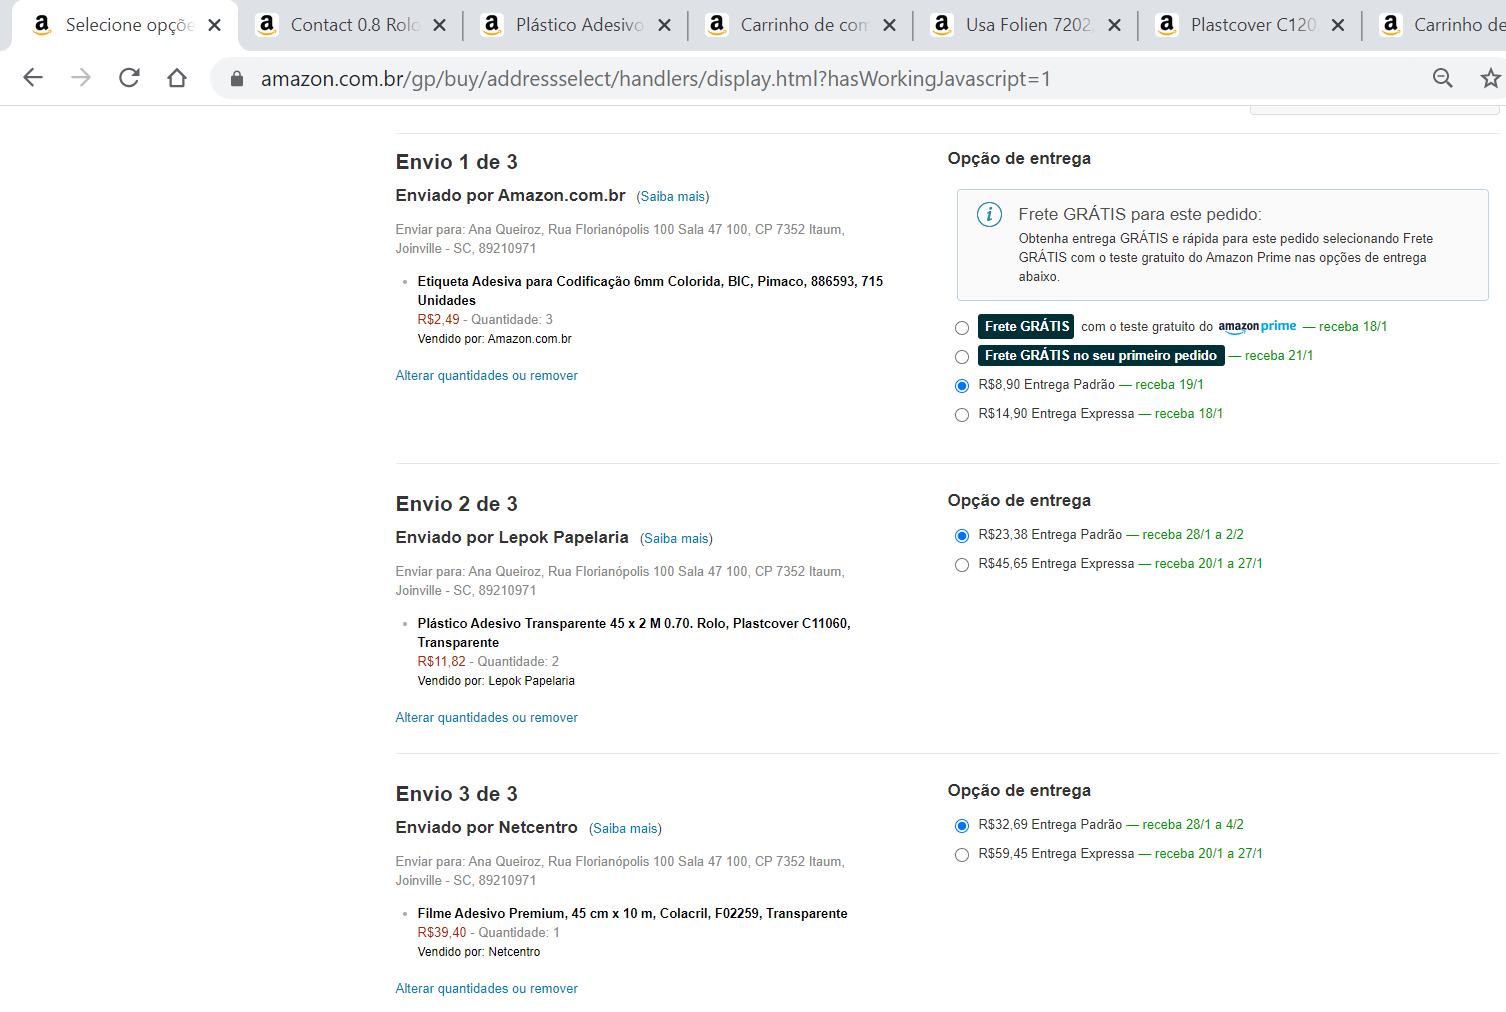Click 'receba 21/1' delivery date text

[1279, 356]
